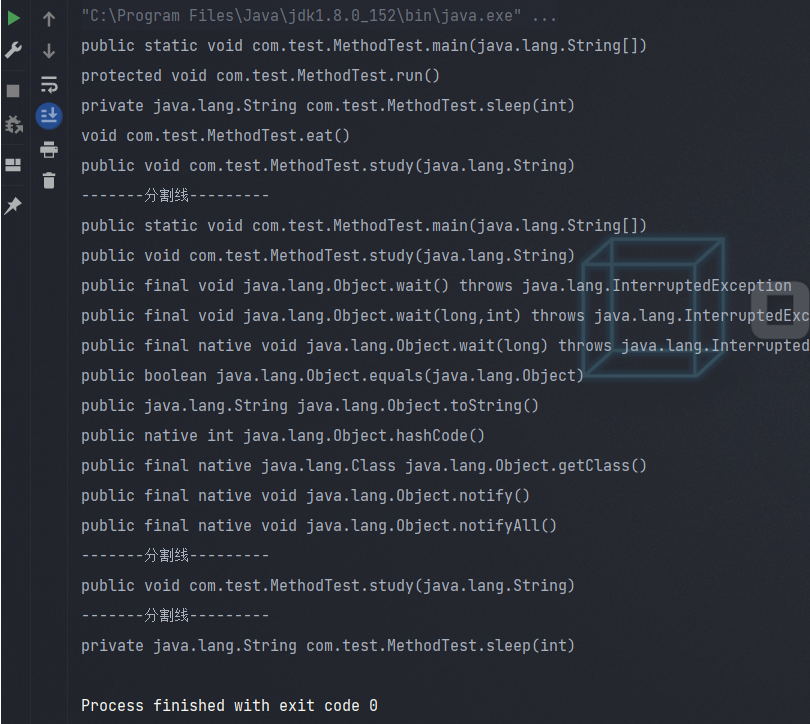810x724 pixels.
Task: Select the Object.hashCode() line
Action: pos(282,436)
